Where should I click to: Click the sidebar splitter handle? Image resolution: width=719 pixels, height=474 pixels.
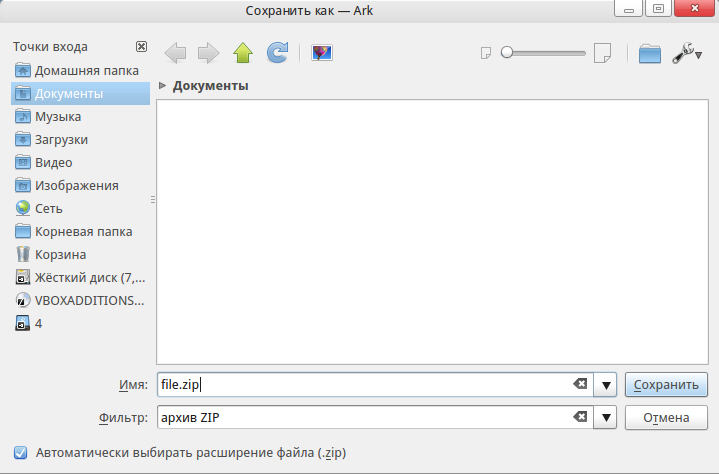coord(153,199)
